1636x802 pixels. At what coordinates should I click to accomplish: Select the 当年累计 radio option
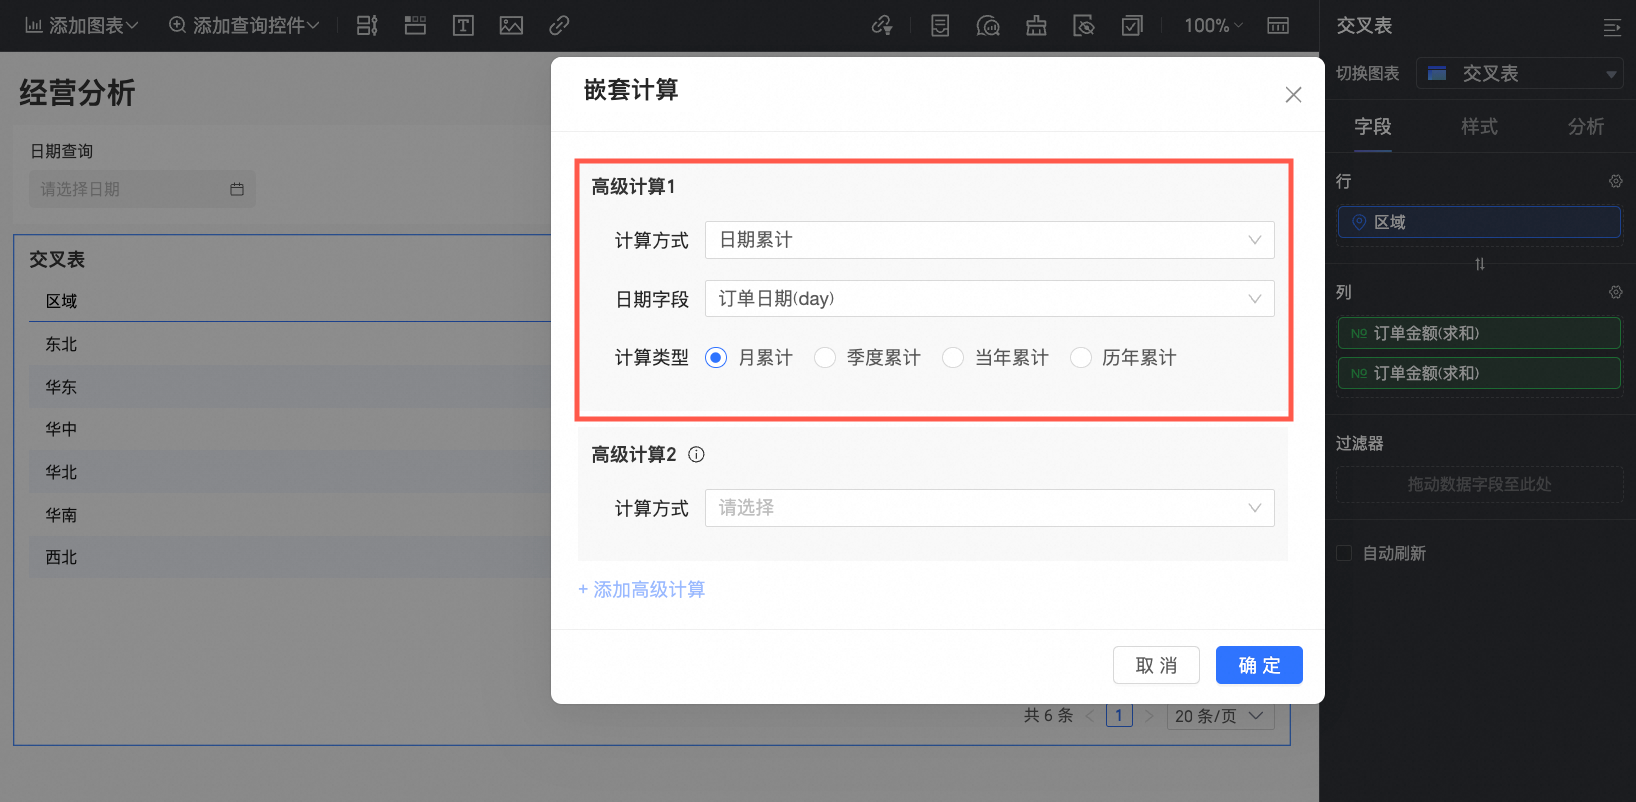pos(952,358)
